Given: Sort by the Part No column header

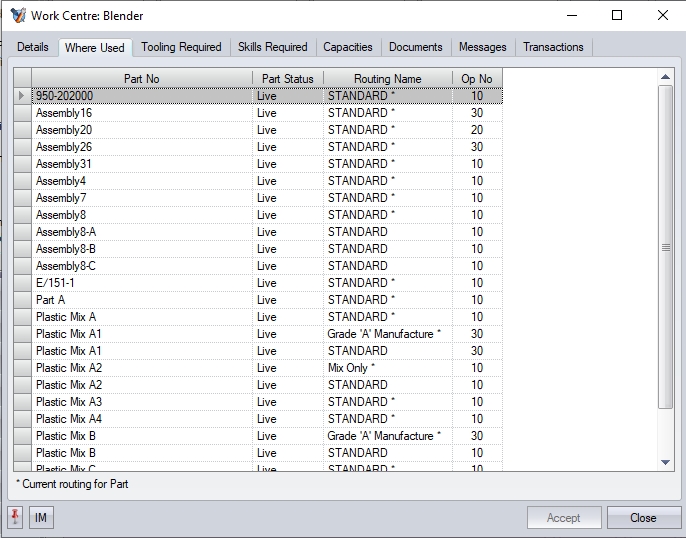Looking at the screenshot, I should click(141, 78).
